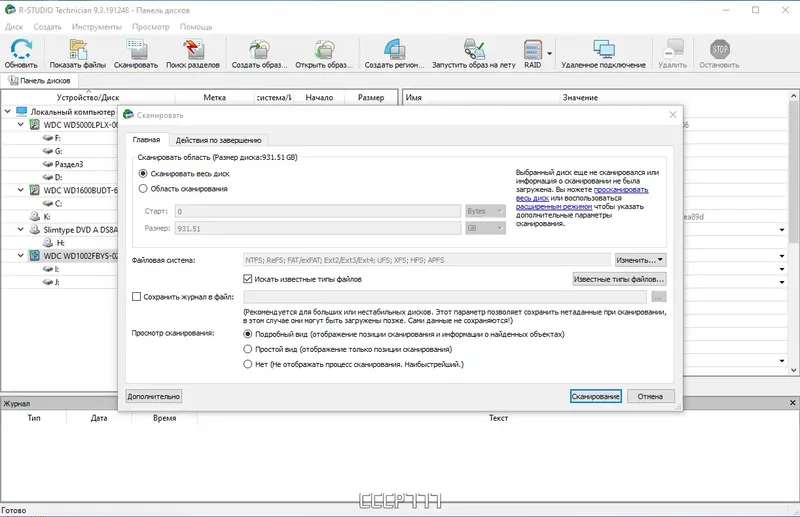Viewport: 800px width, 517px height.
Task: Click properties panel scrollbar down arrow
Action: pos(793,370)
